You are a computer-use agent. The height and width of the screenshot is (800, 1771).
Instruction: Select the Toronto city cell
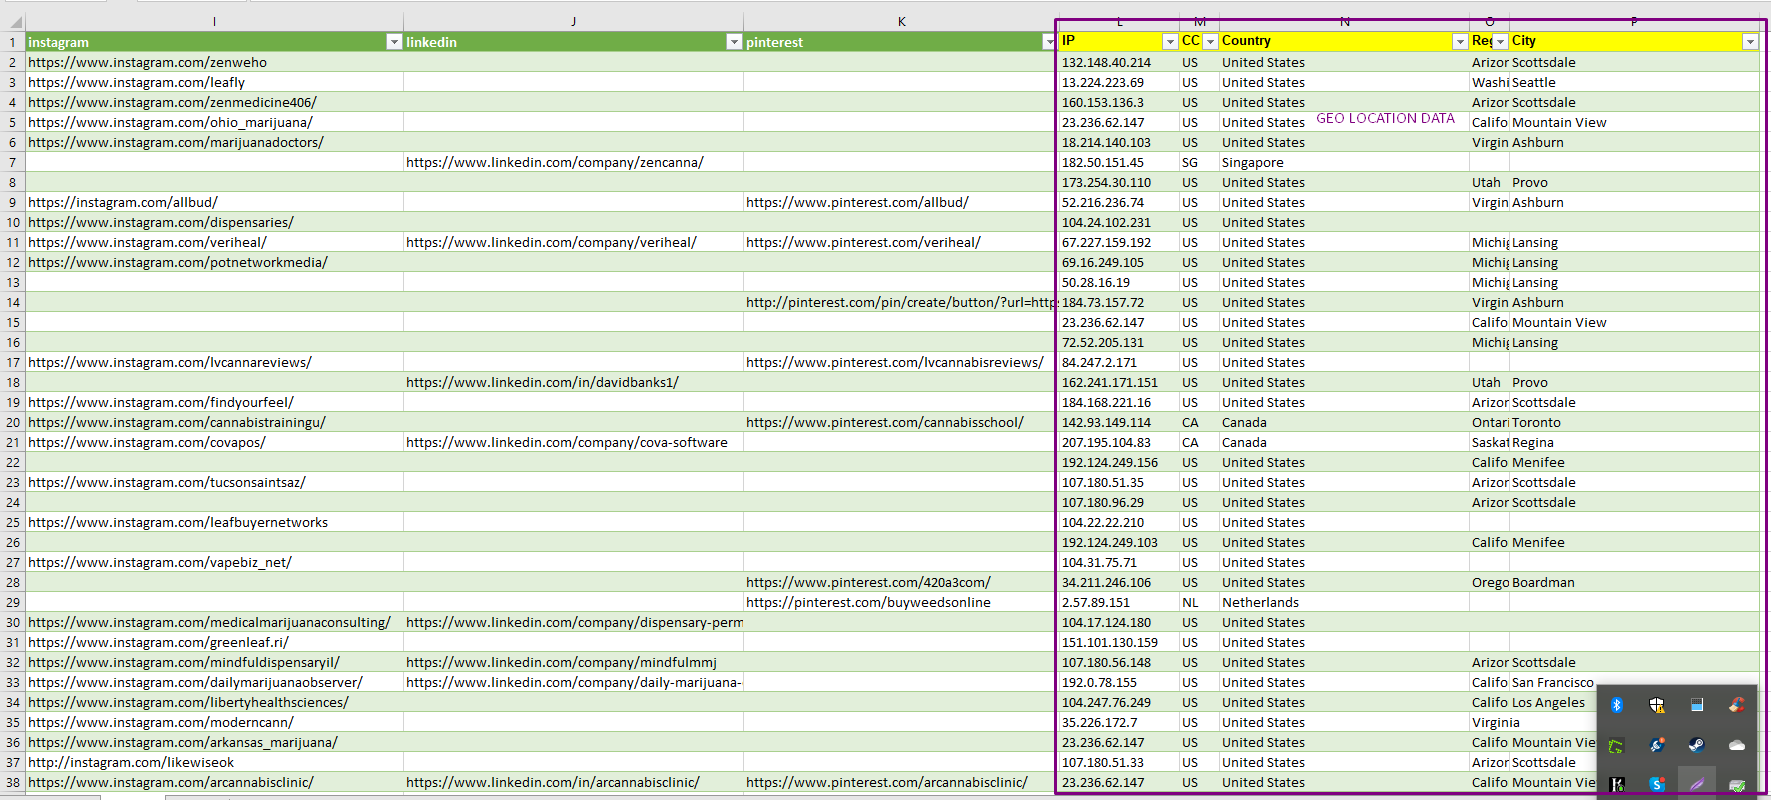[1634, 422]
